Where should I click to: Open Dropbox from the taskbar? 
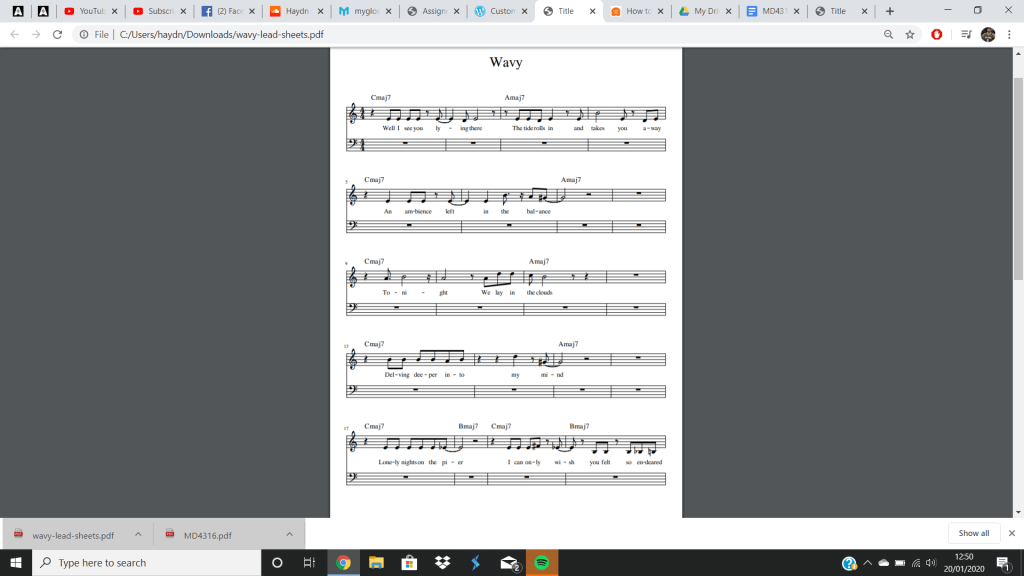pyautogui.click(x=442, y=562)
